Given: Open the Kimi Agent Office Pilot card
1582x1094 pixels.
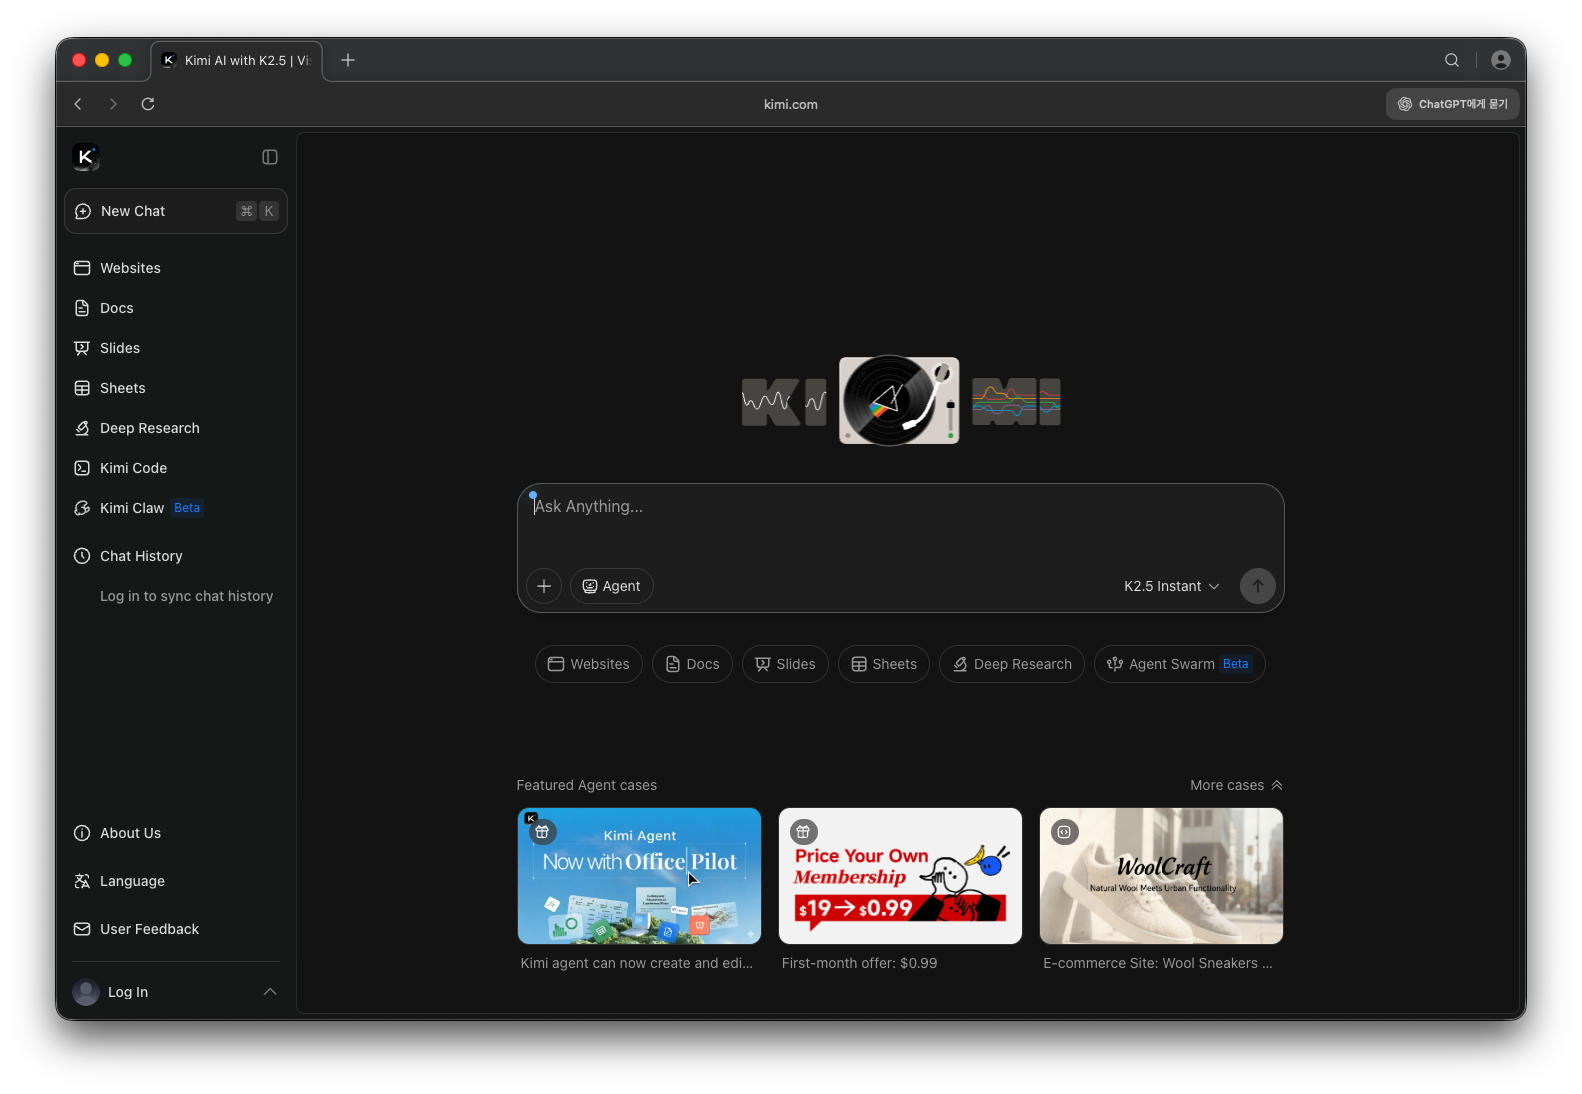Looking at the screenshot, I should 639,876.
